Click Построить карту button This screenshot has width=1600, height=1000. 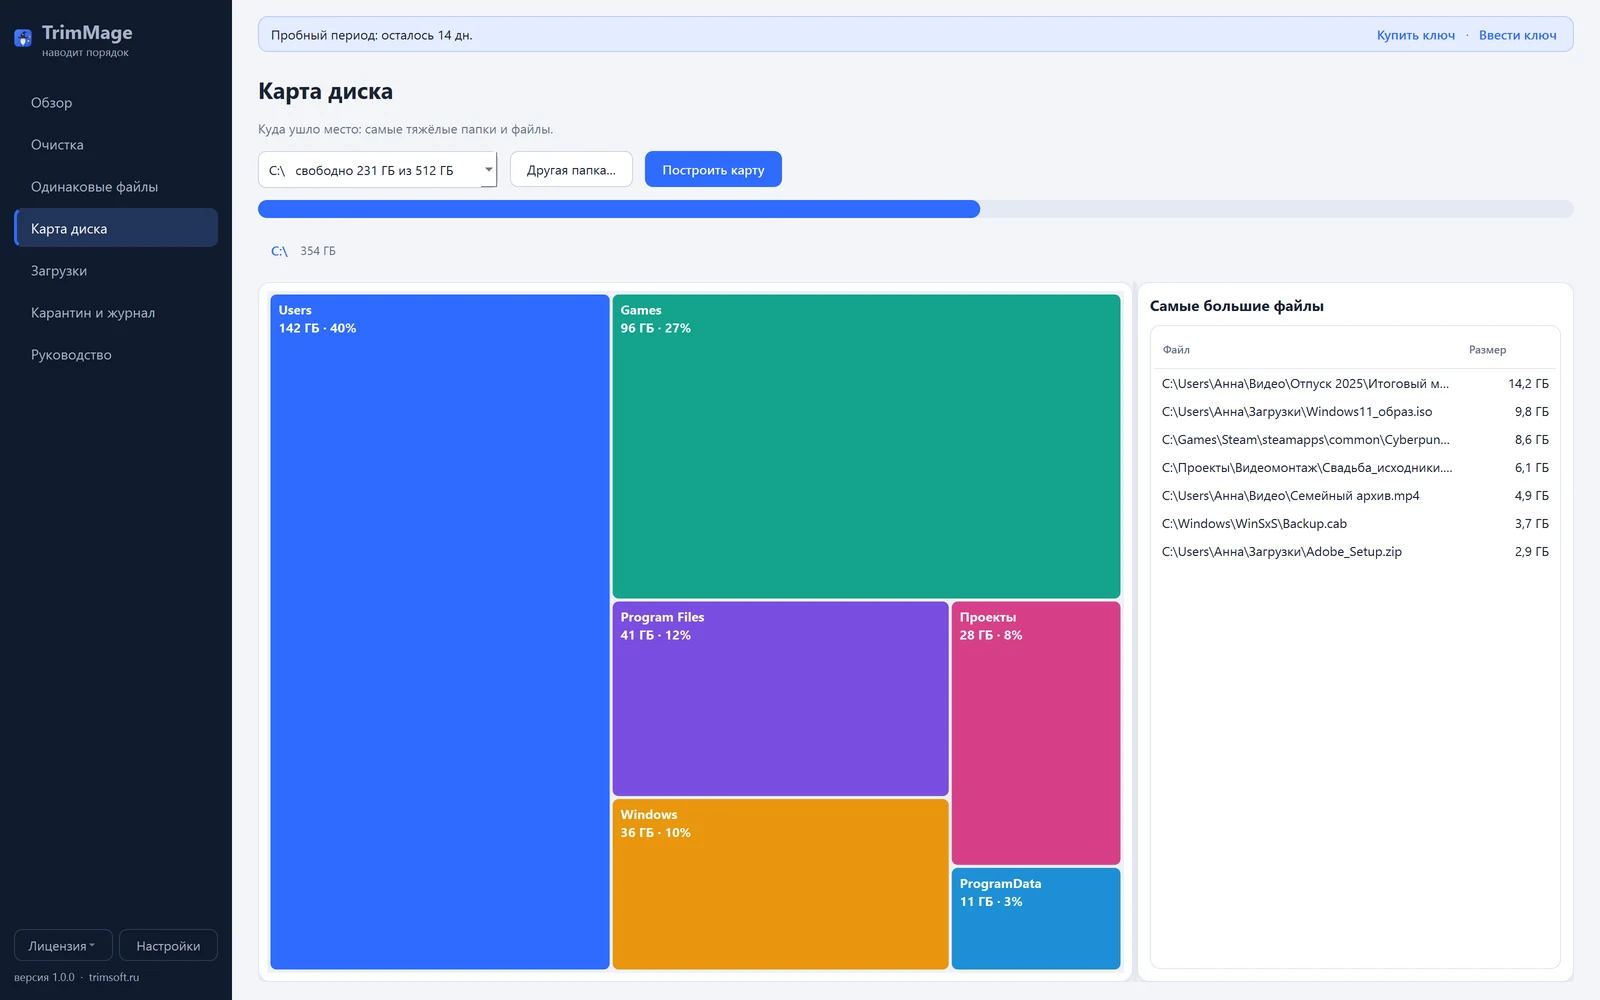coord(713,170)
